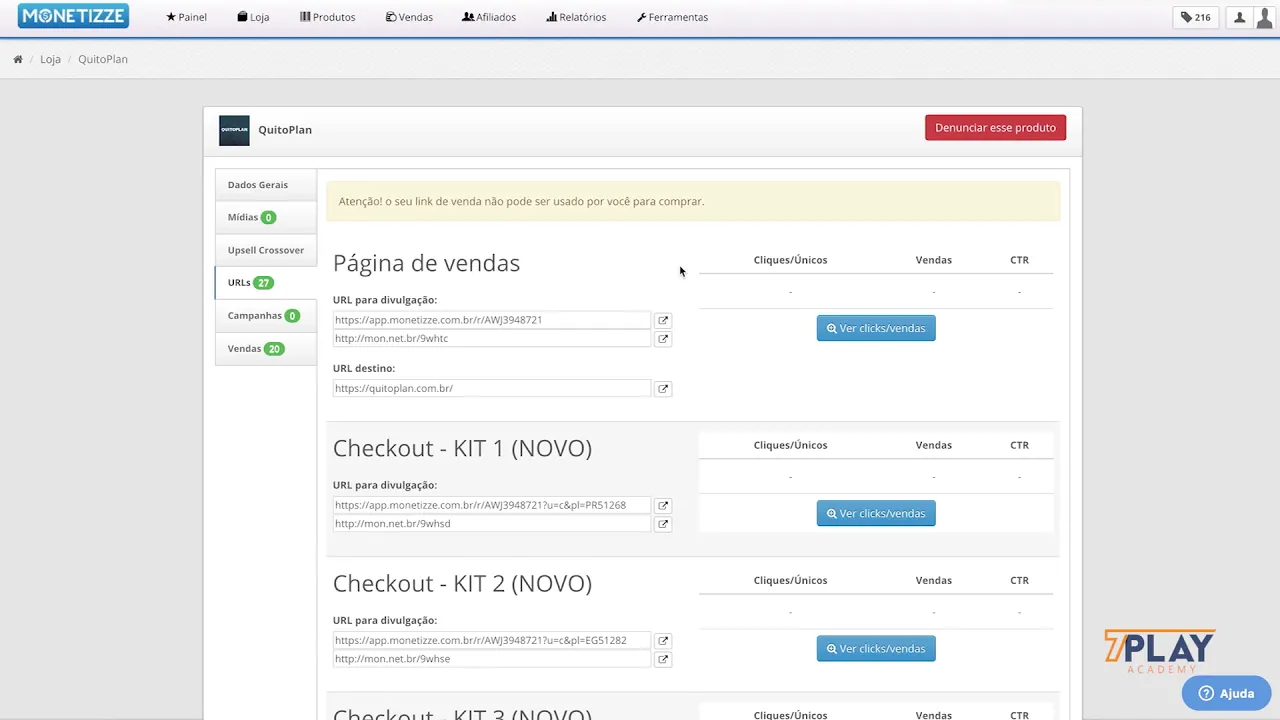Click the URLs count badge 27

[263, 283]
